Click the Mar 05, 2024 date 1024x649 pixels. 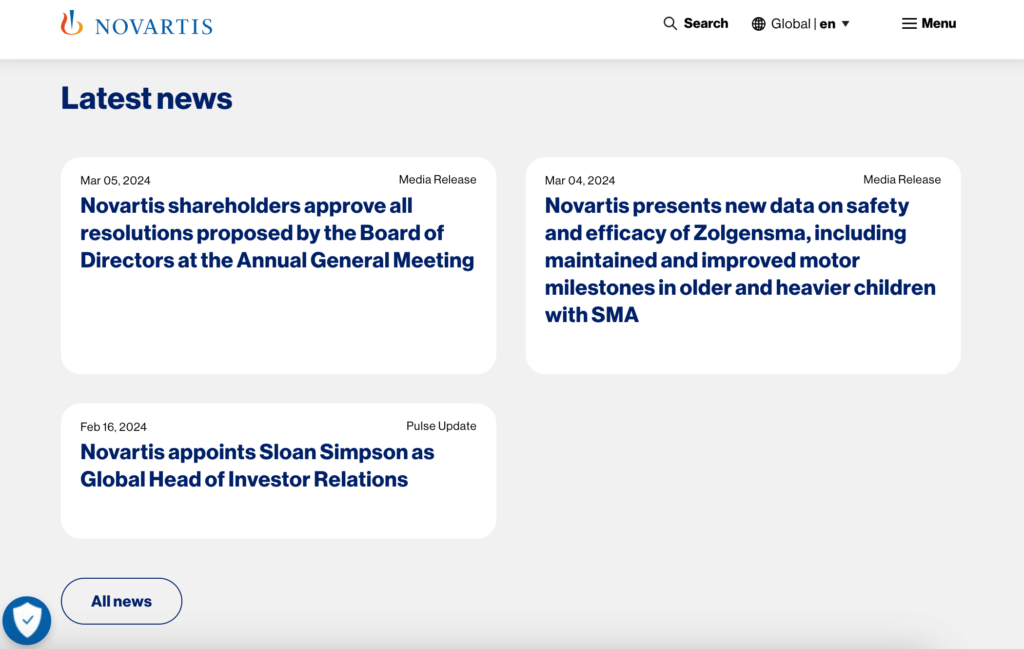pyautogui.click(x=115, y=181)
